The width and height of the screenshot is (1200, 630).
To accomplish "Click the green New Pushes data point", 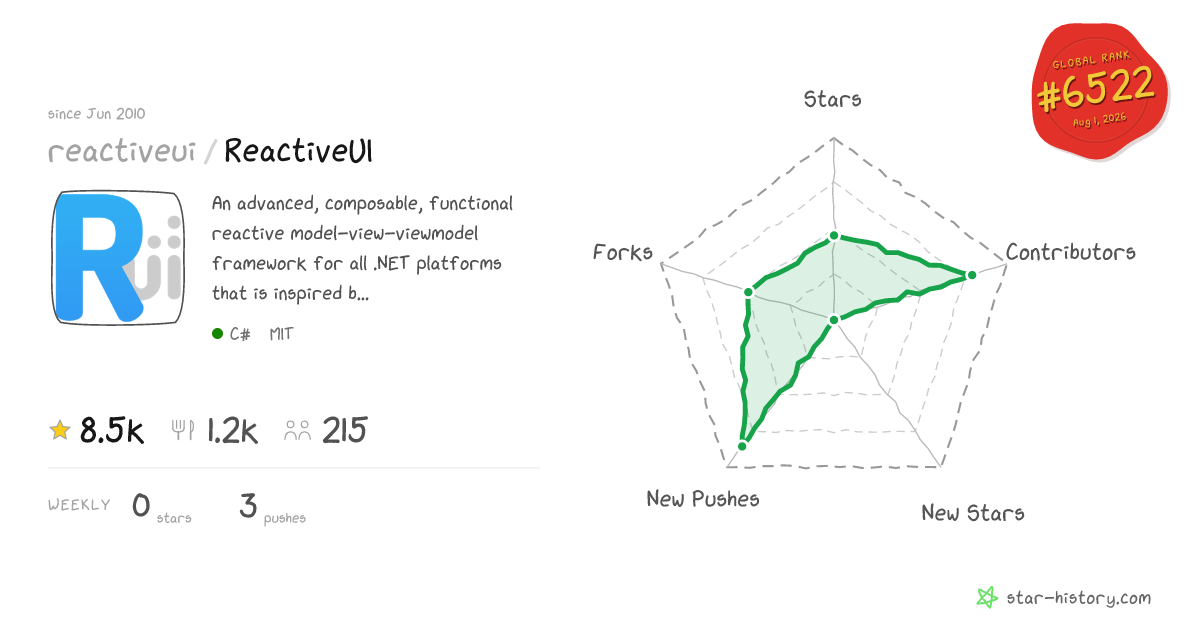I will [742, 445].
